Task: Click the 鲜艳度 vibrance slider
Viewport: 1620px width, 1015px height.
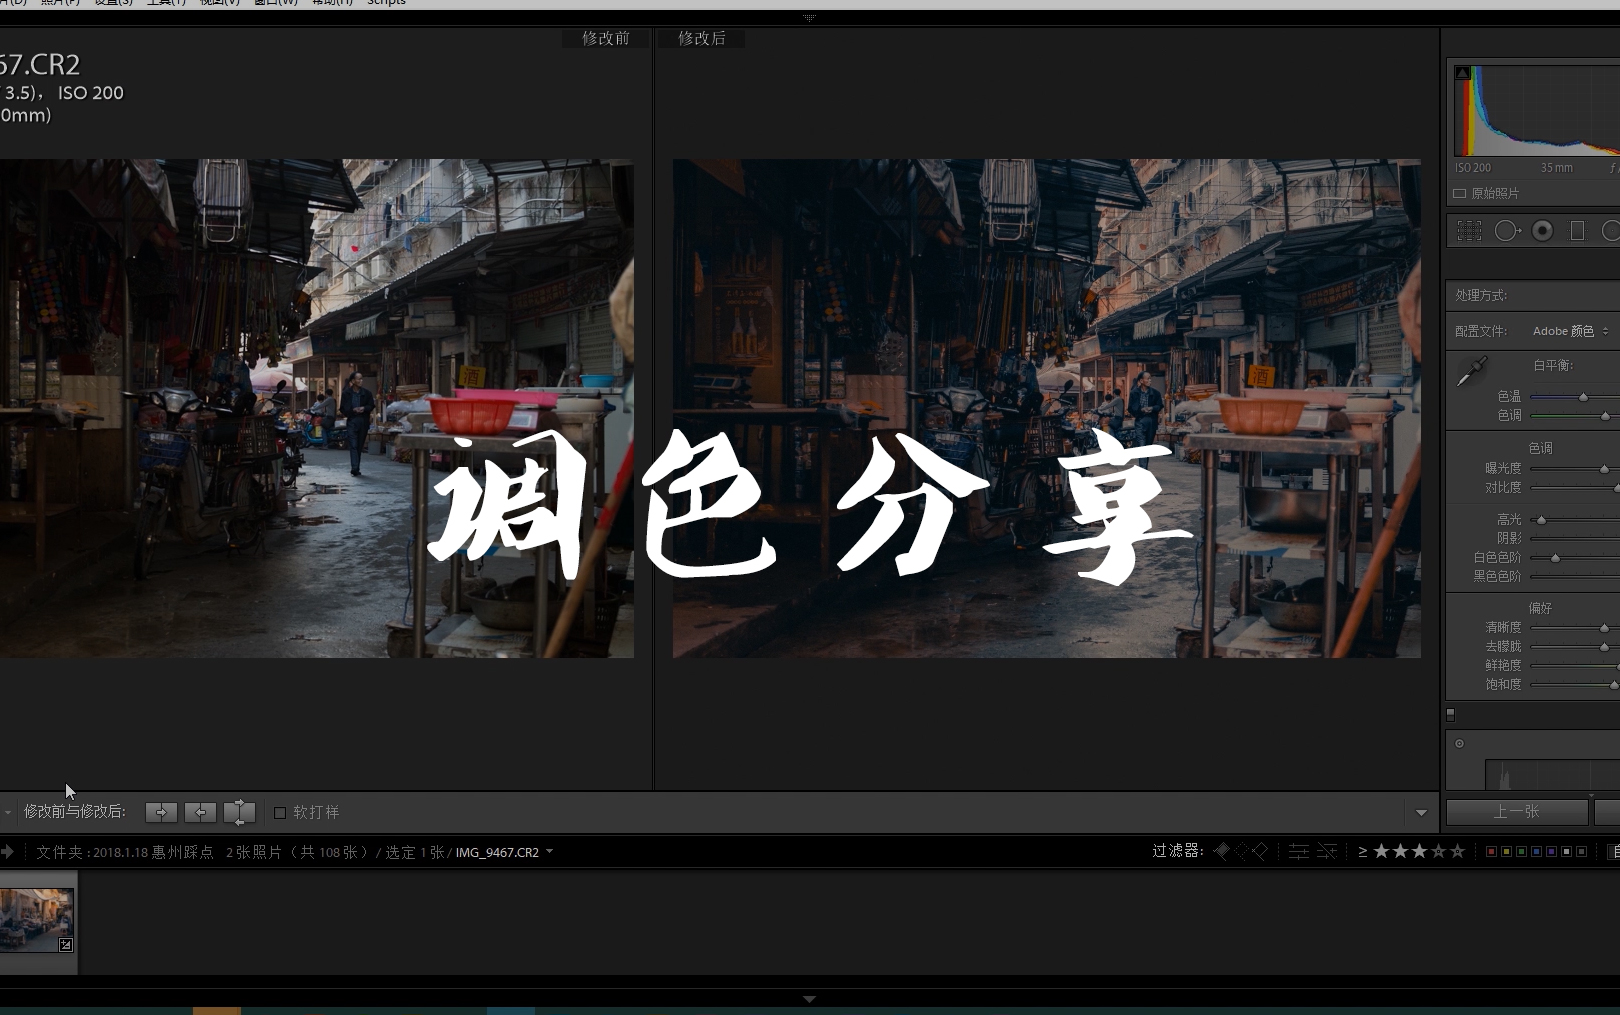Action: 1575,666
